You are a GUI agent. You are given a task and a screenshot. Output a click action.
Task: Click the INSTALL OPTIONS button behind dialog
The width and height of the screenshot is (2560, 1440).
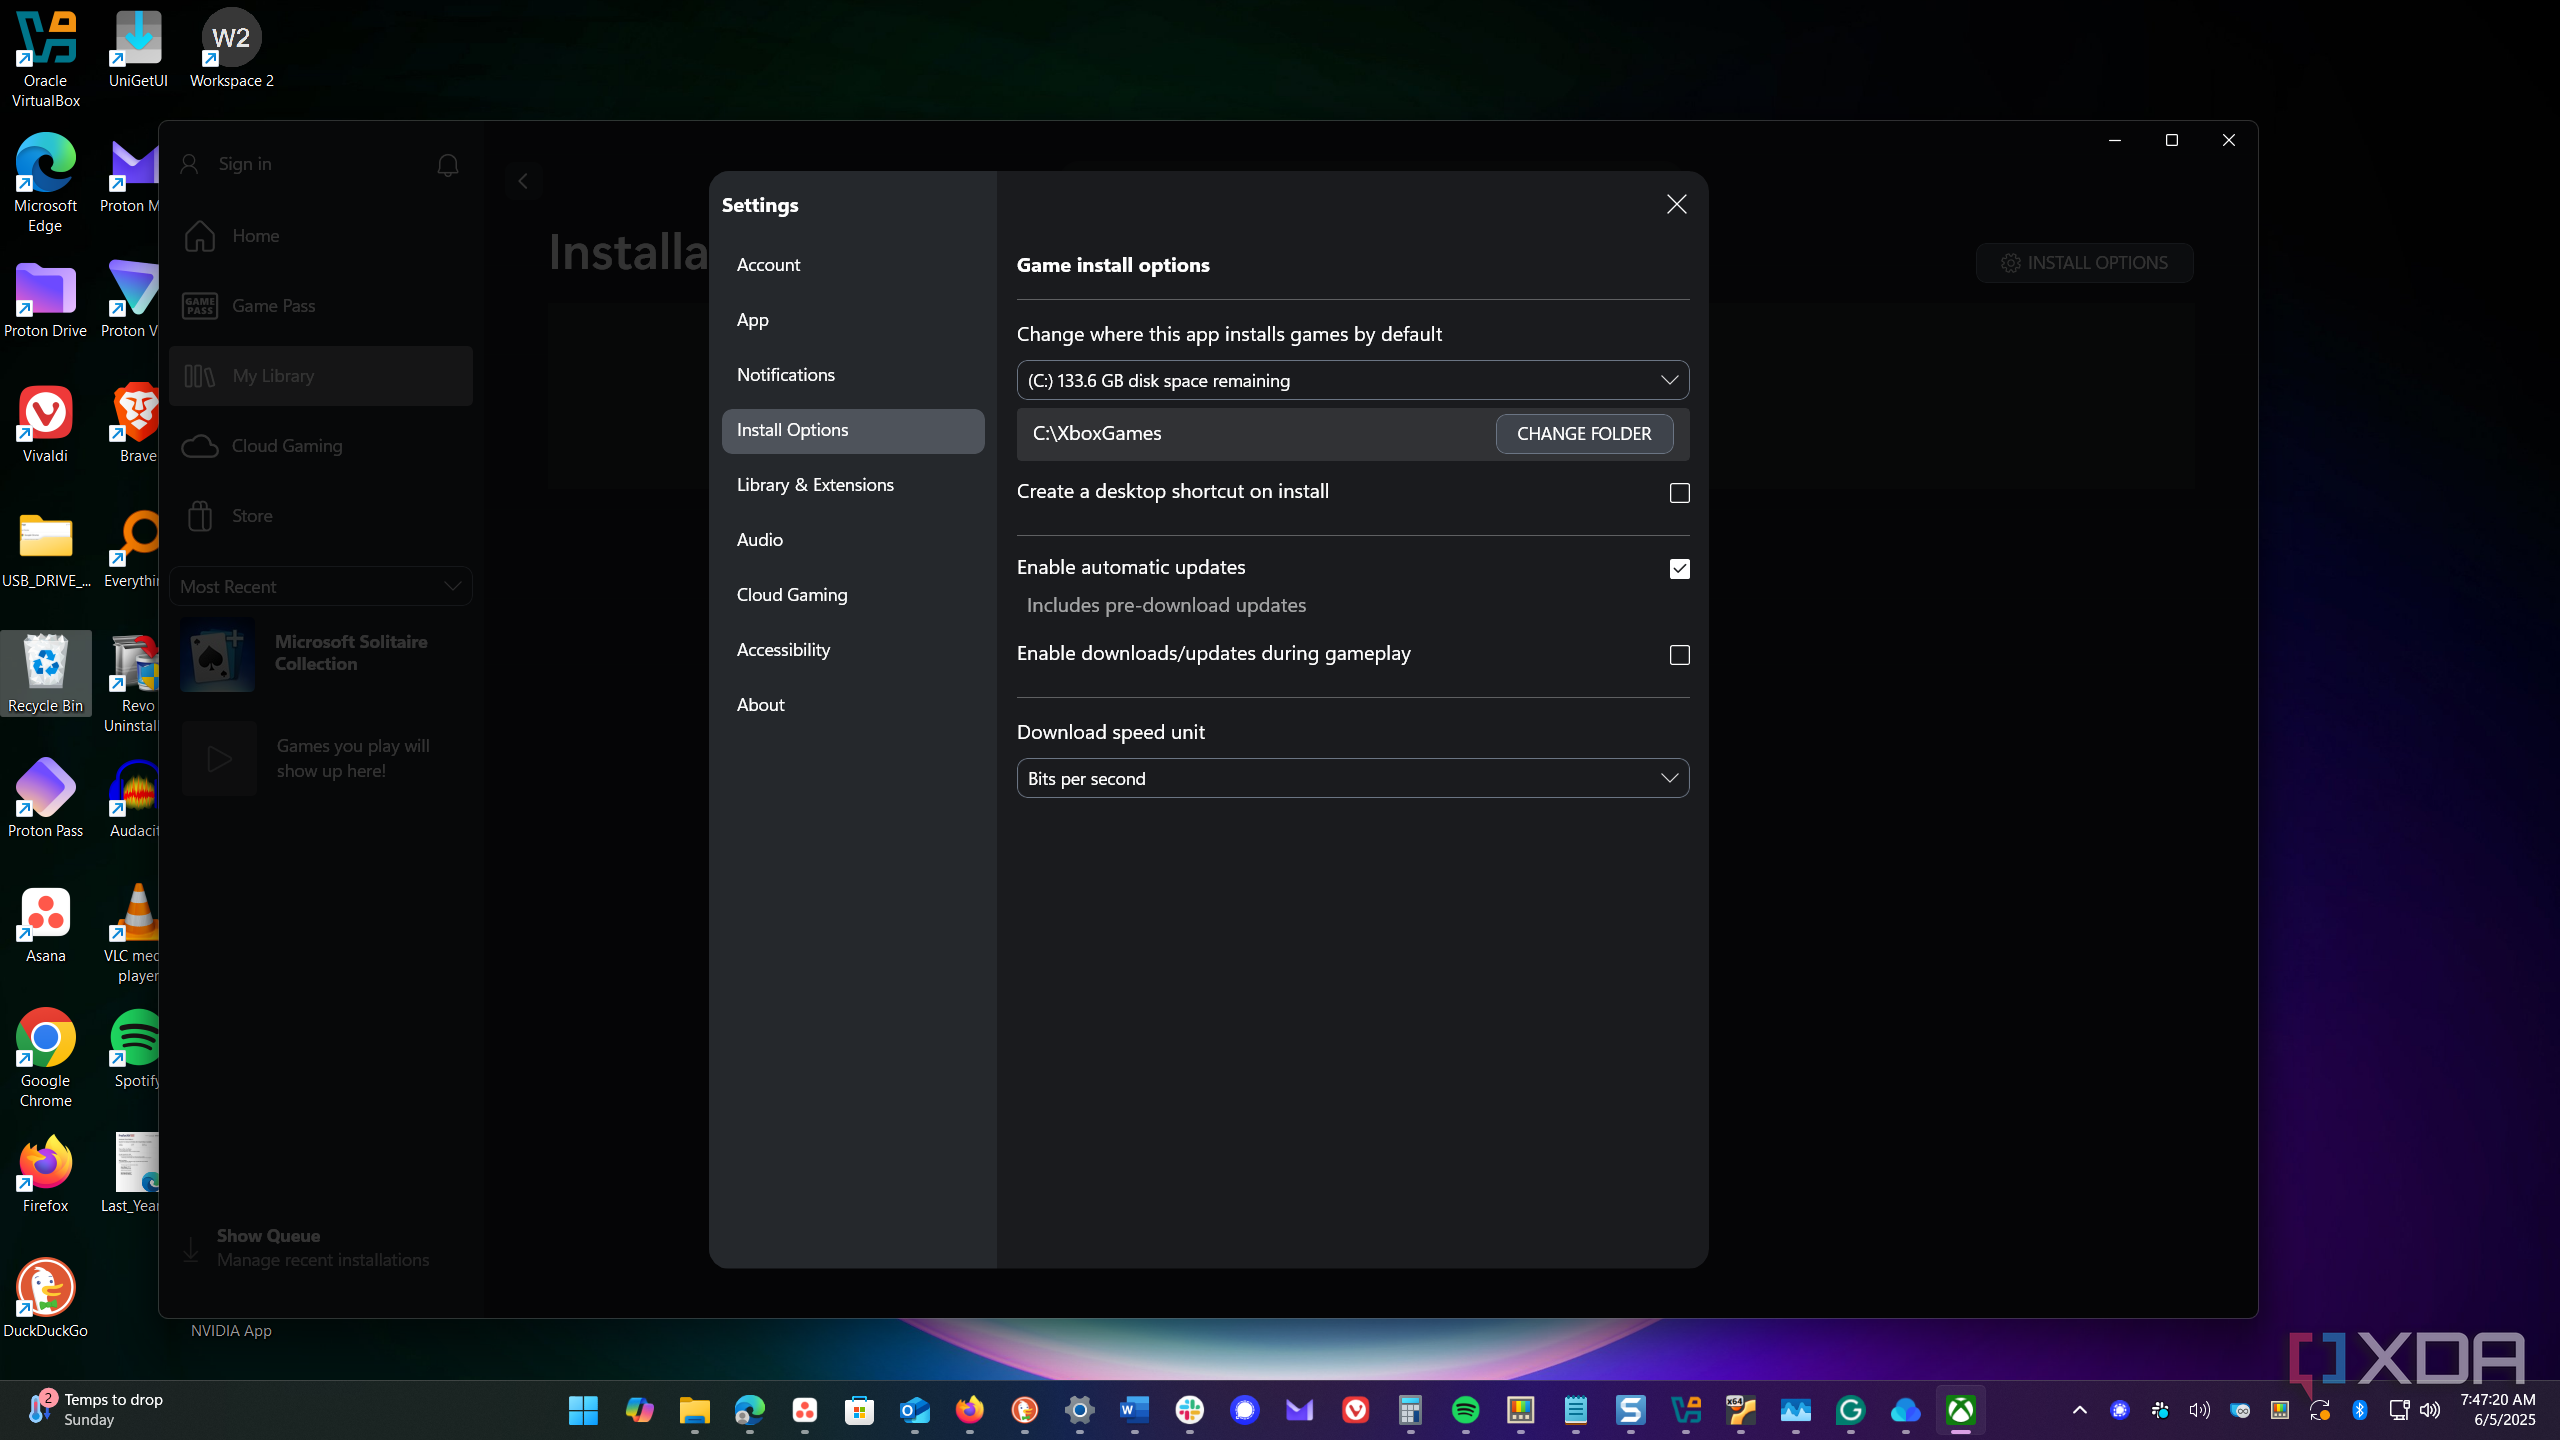coord(2085,263)
